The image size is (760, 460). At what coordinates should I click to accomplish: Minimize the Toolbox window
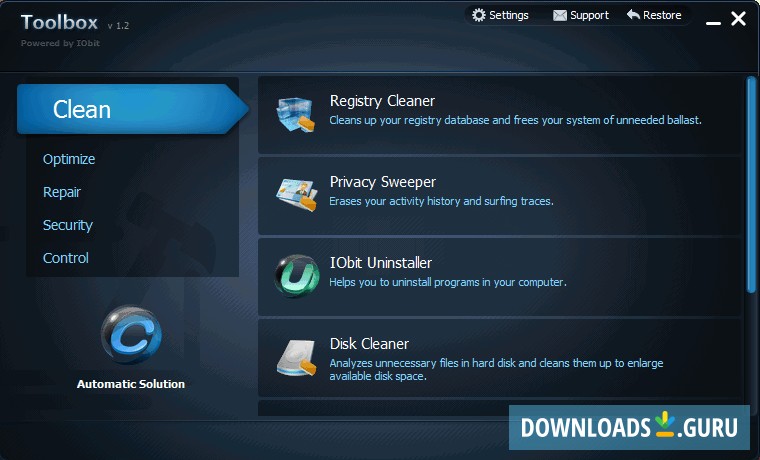713,23
